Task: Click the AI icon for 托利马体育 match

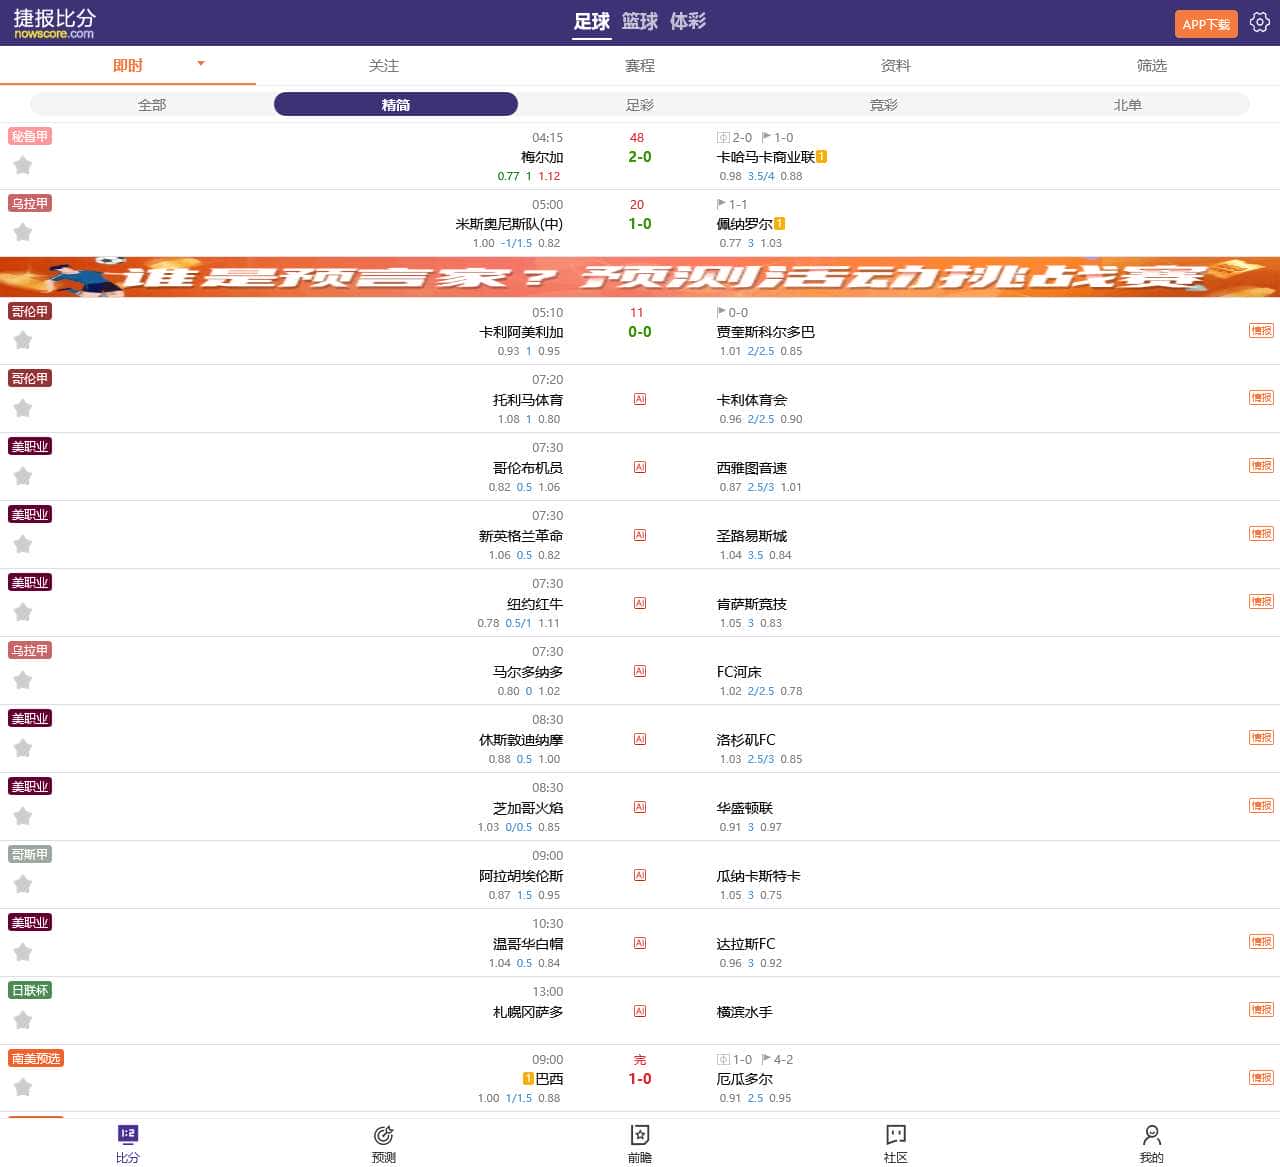Action: coord(639,399)
